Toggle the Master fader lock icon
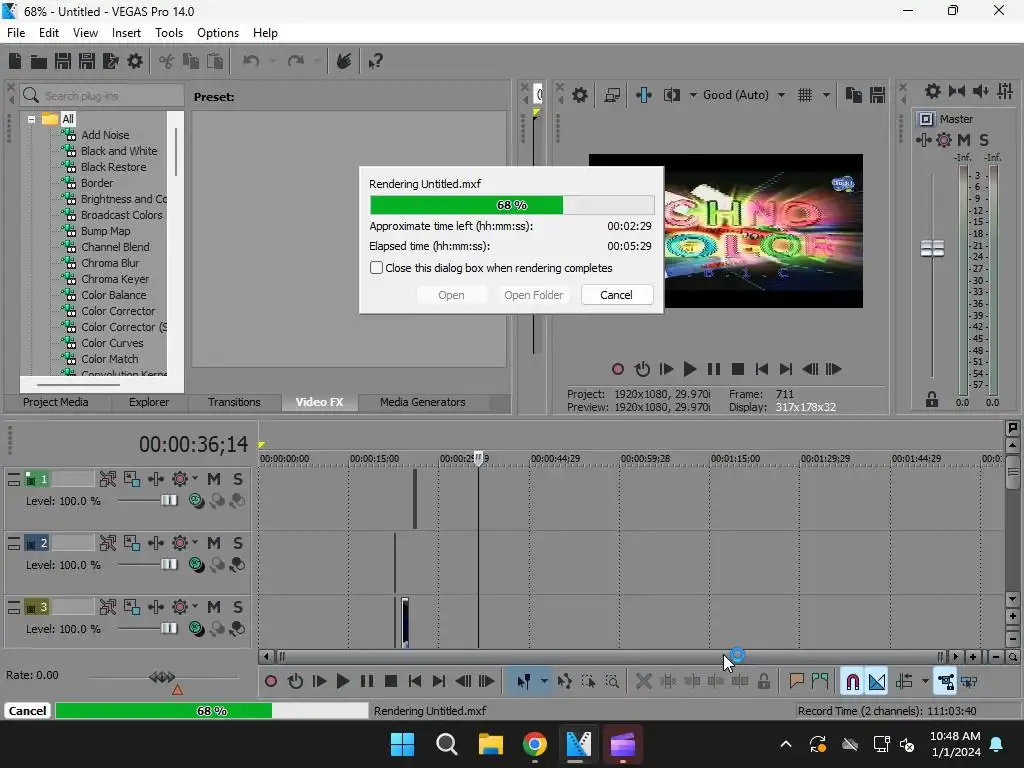 pos(932,399)
